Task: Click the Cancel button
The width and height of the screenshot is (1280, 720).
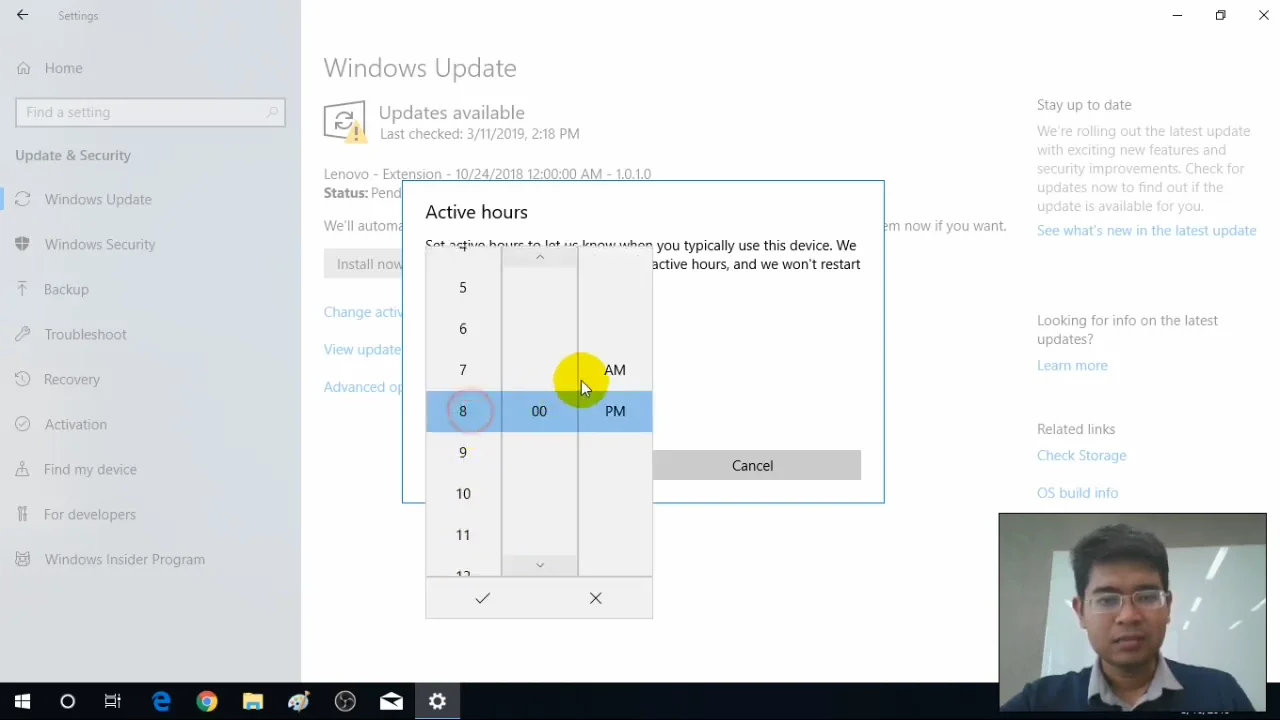Action: (x=752, y=465)
